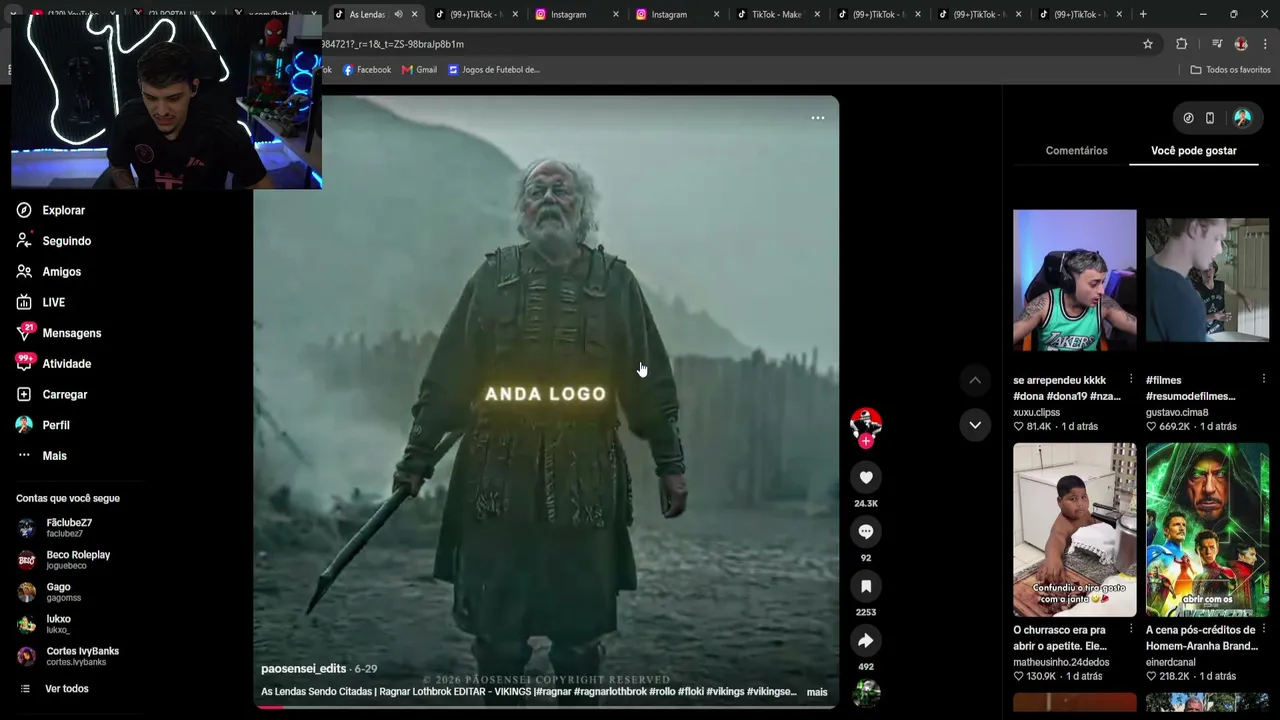Open Chrome extensions puzzle icon
1280x720 pixels.
[x=1182, y=44]
